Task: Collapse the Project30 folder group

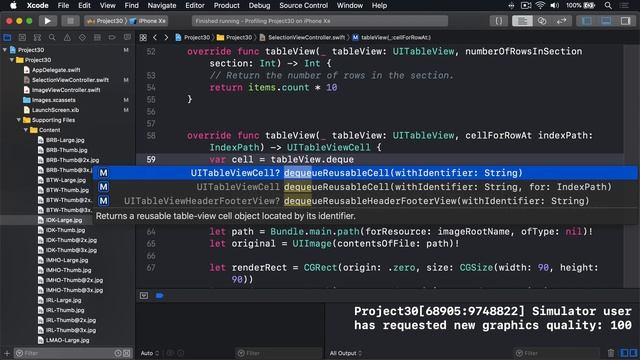Action: tap(12, 60)
